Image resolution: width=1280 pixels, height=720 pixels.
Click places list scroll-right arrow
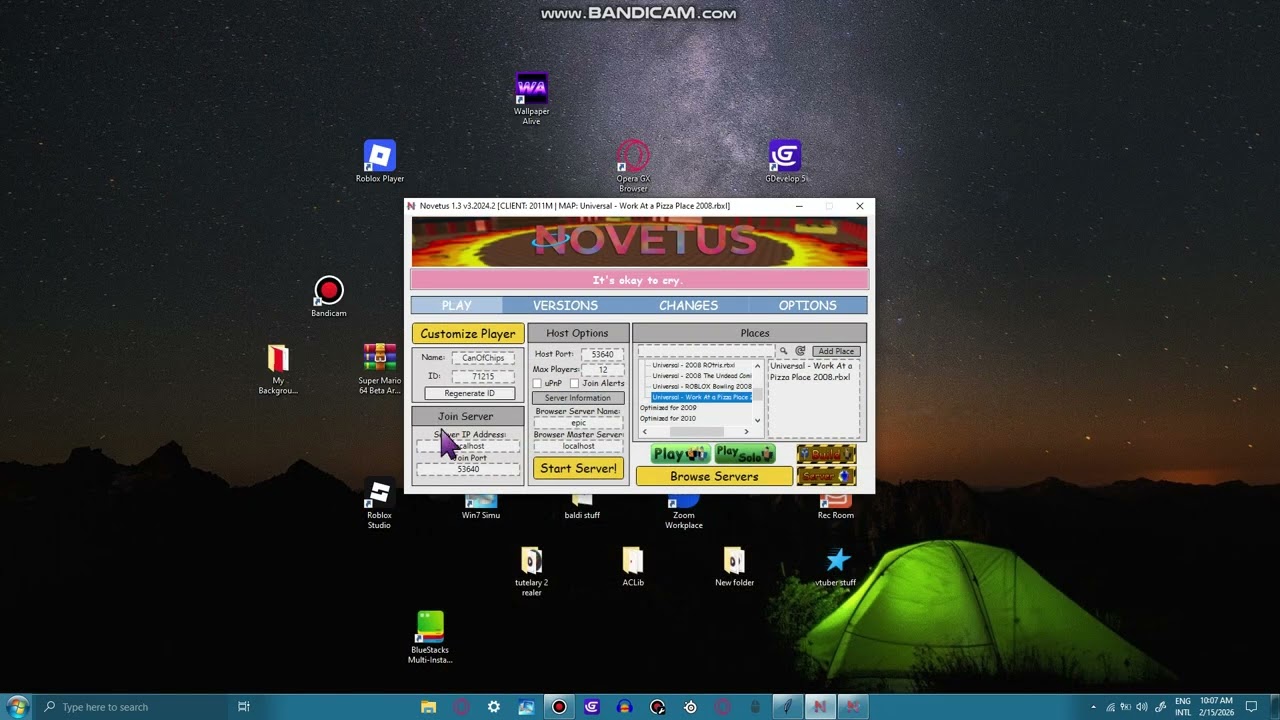(x=746, y=432)
